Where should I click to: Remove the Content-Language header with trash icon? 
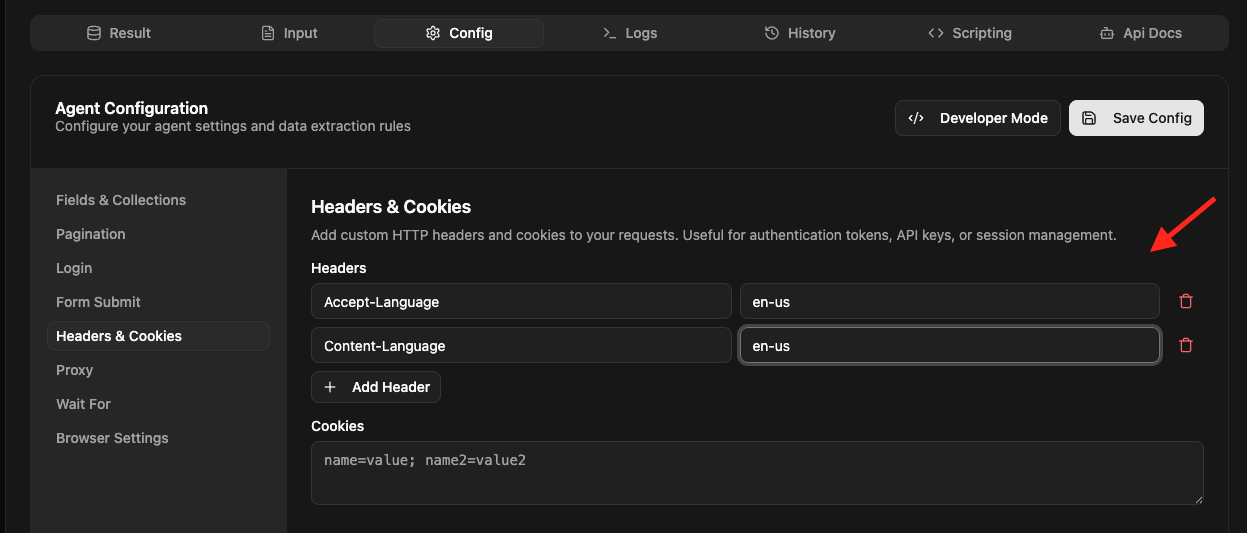(x=1186, y=345)
